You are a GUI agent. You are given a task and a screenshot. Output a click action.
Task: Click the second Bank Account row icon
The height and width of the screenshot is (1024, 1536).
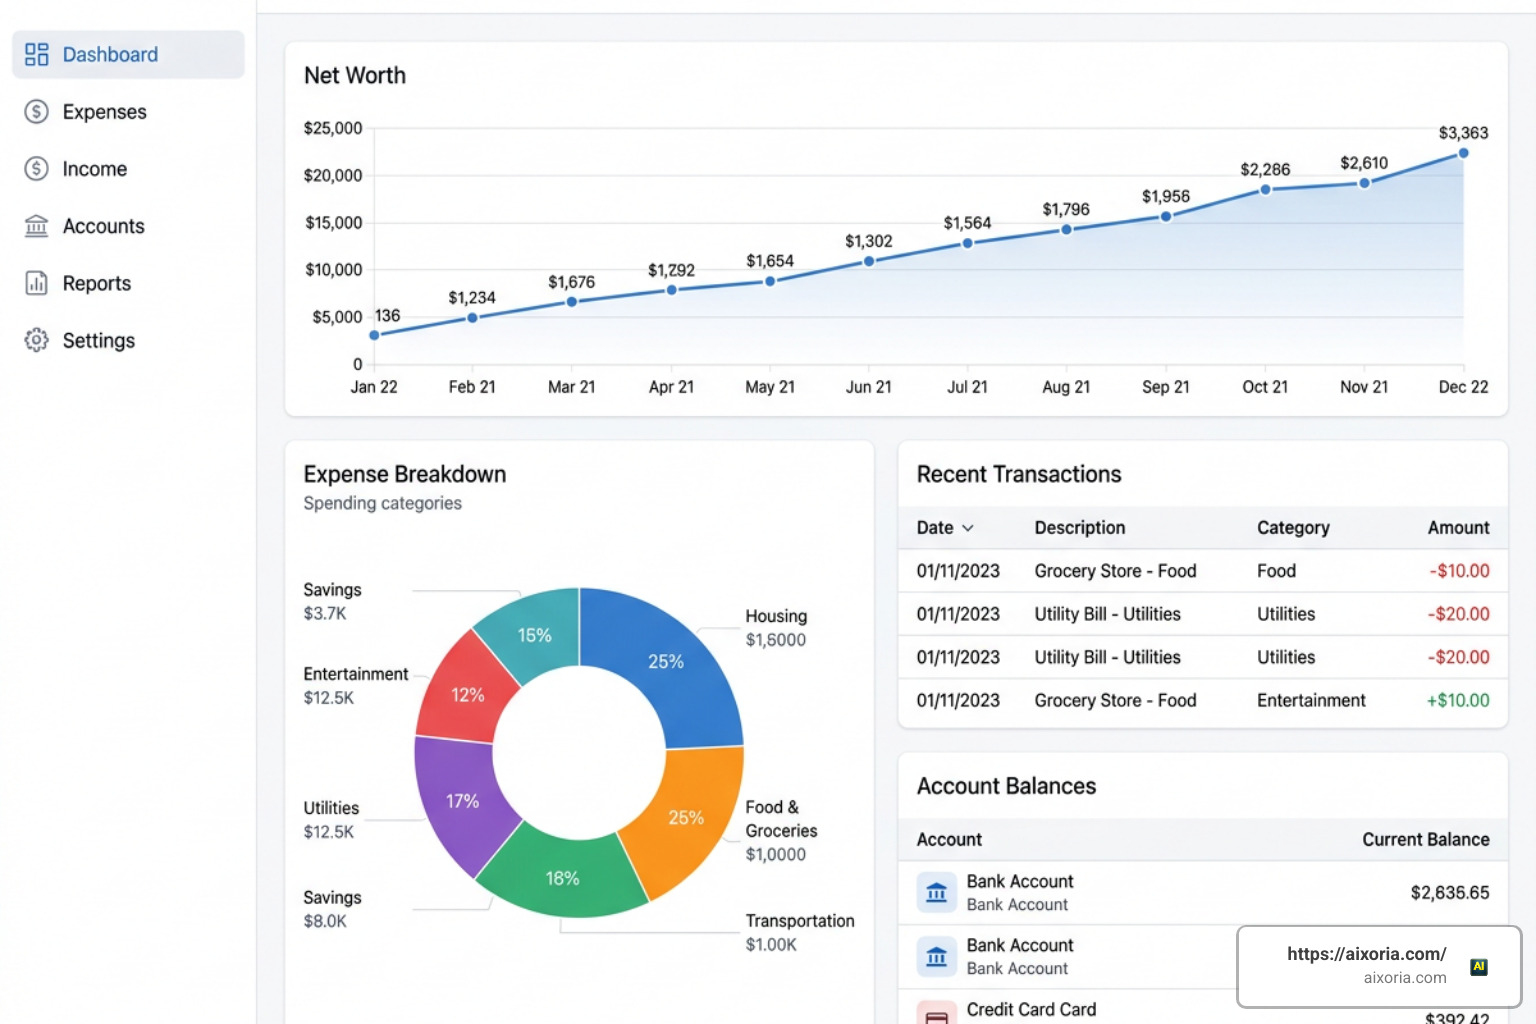pos(936,956)
